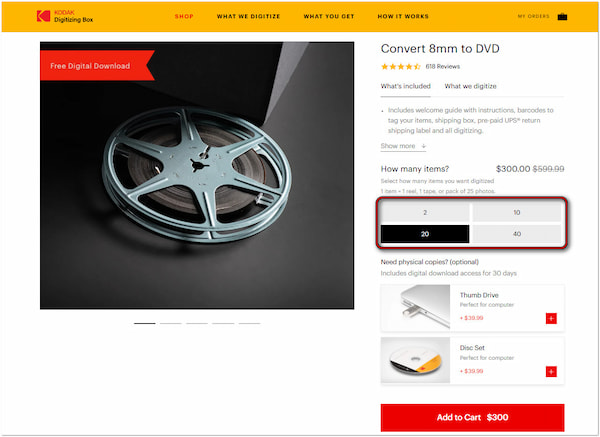
Task: Open the shopping cart icon
Action: [x=562, y=17]
